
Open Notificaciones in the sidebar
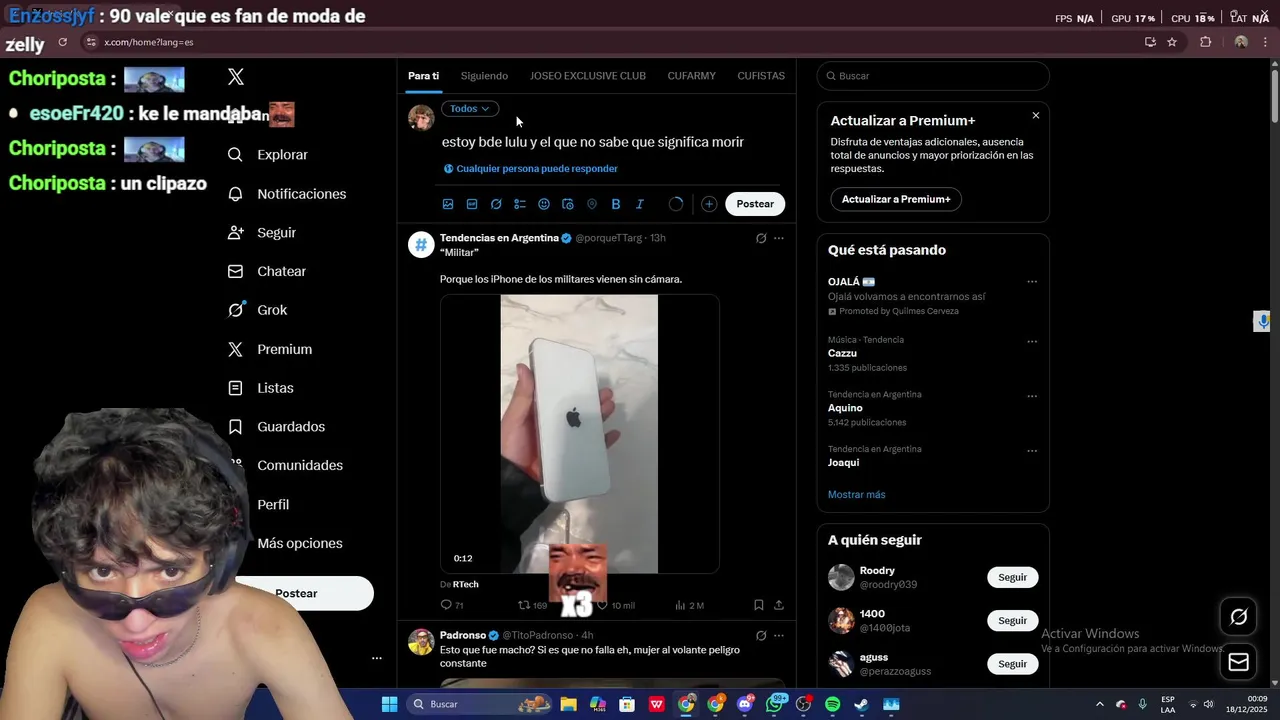coord(287,194)
